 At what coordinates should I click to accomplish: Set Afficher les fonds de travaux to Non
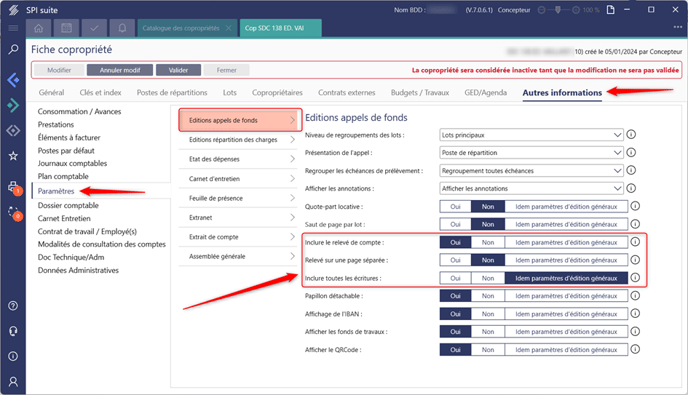[x=488, y=332]
